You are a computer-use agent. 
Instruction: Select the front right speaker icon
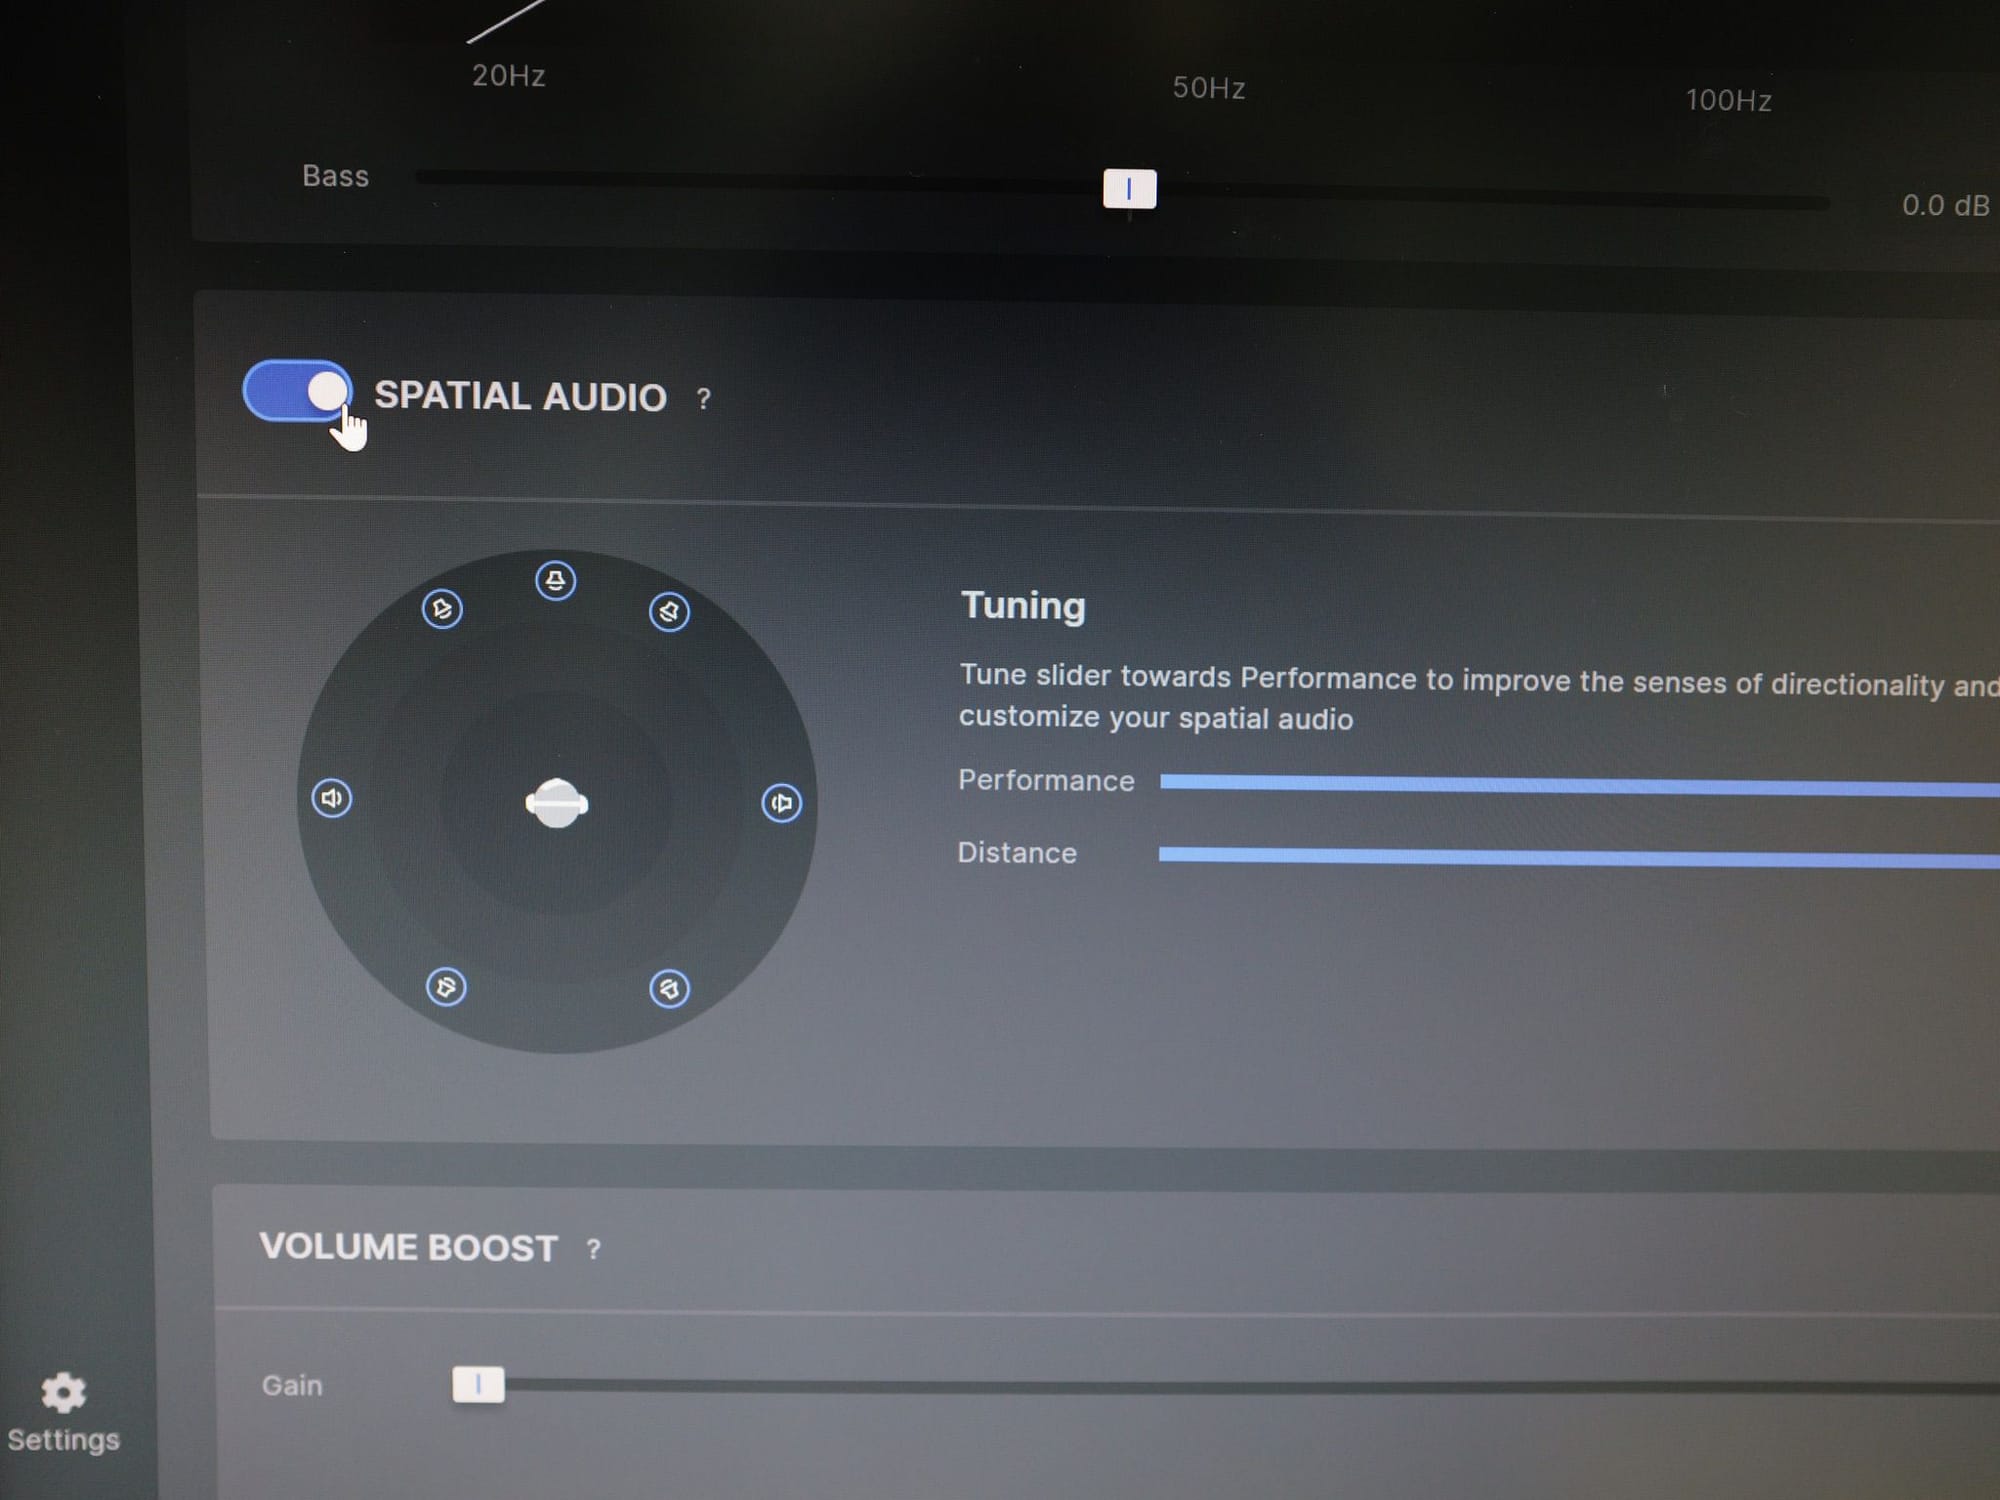click(x=669, y=611)
